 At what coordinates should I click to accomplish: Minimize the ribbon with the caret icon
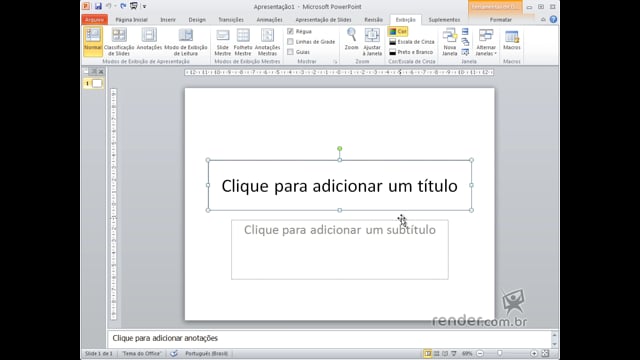pyautogui.click(x=543, y=20)
